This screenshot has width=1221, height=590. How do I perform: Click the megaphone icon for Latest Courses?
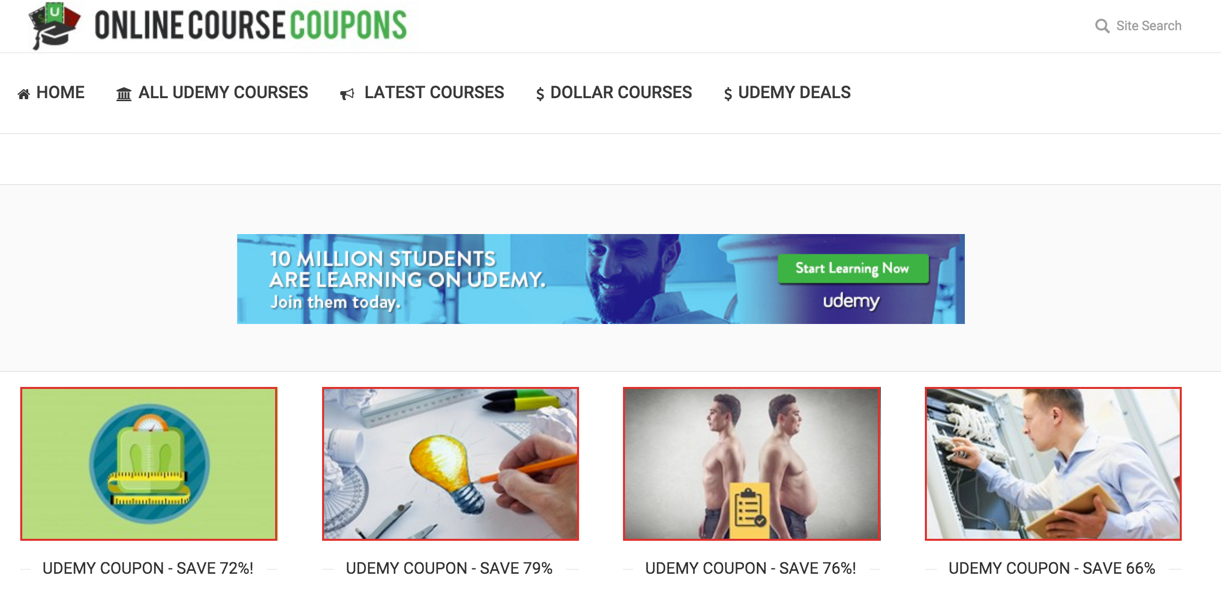(x=347, y=94)
